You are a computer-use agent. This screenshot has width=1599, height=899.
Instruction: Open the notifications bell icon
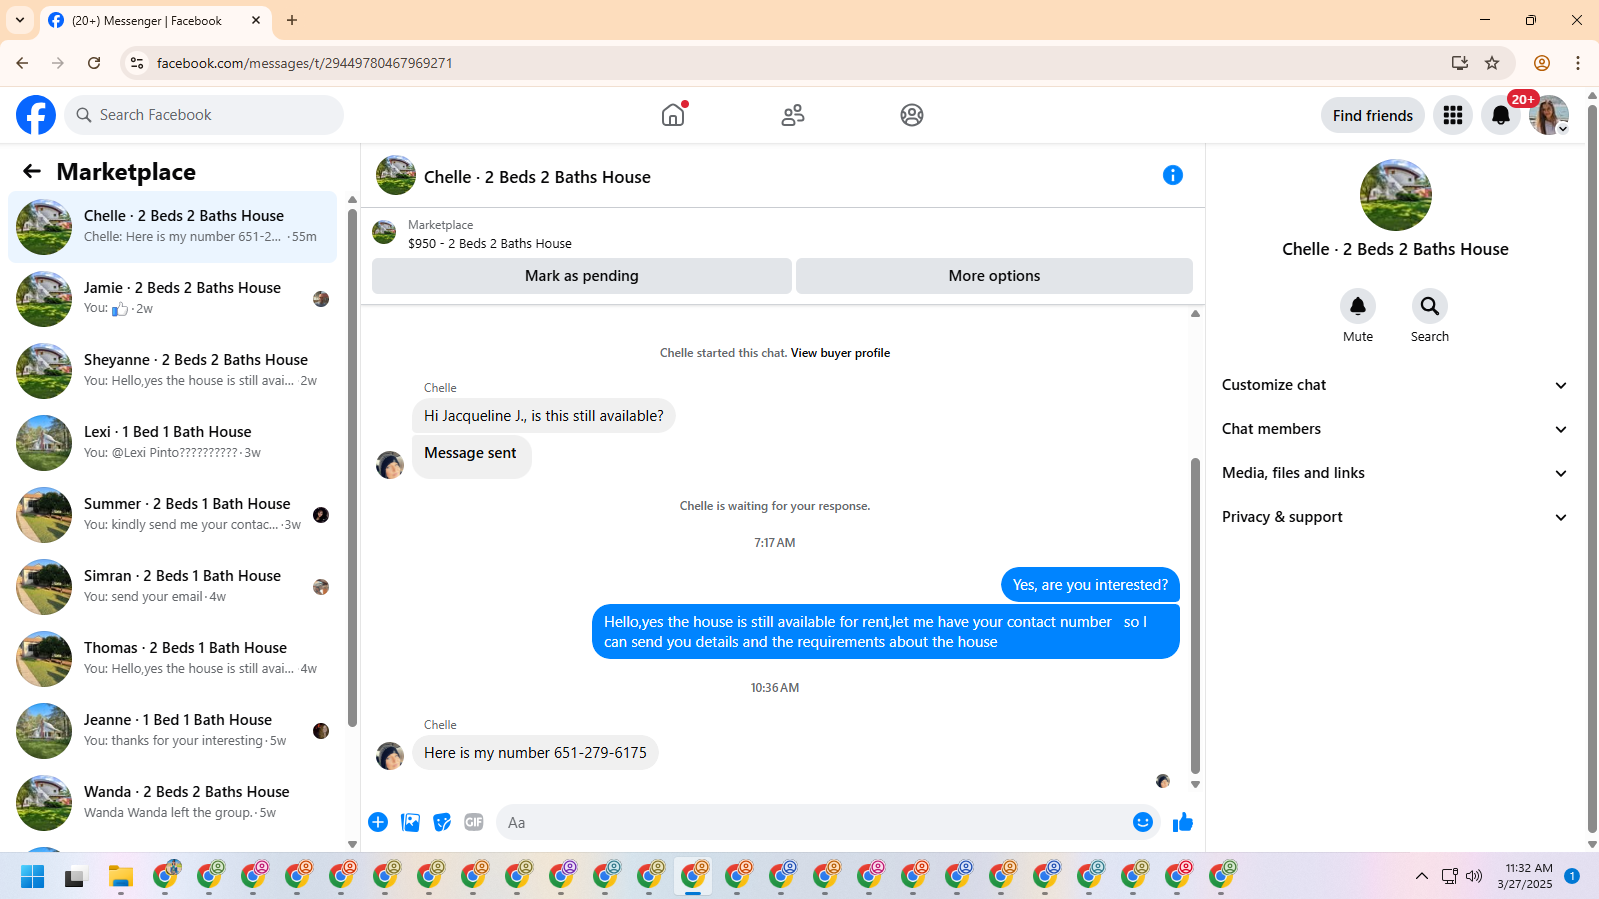click(1501, 115)
